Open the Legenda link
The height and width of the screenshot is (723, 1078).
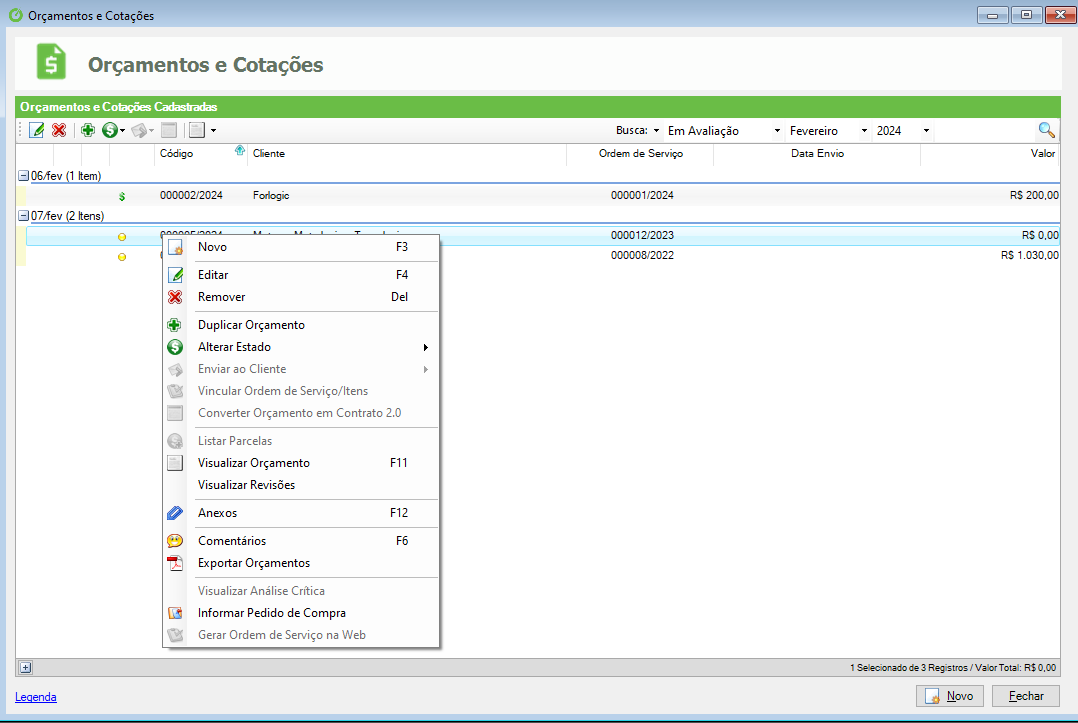[x=36, y=697]
